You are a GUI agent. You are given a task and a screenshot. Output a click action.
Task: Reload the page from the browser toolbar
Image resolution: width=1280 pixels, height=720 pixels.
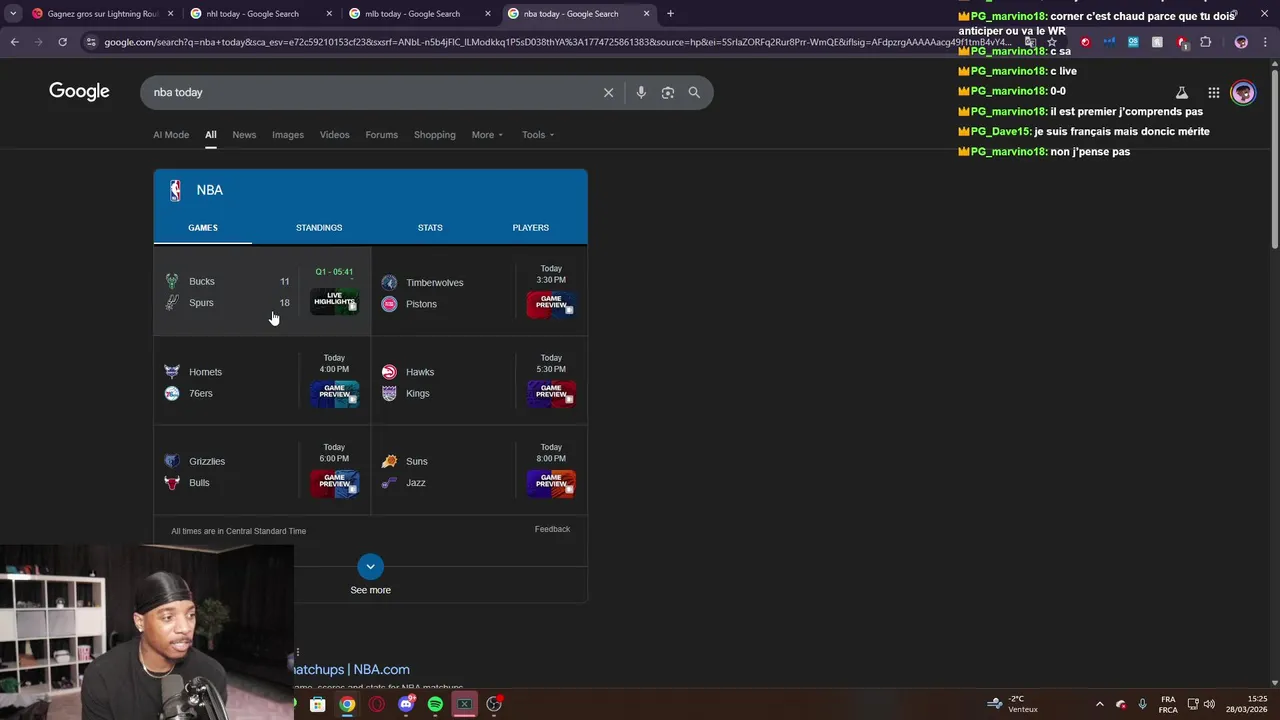pyautogui.click(x=62, y=42)
